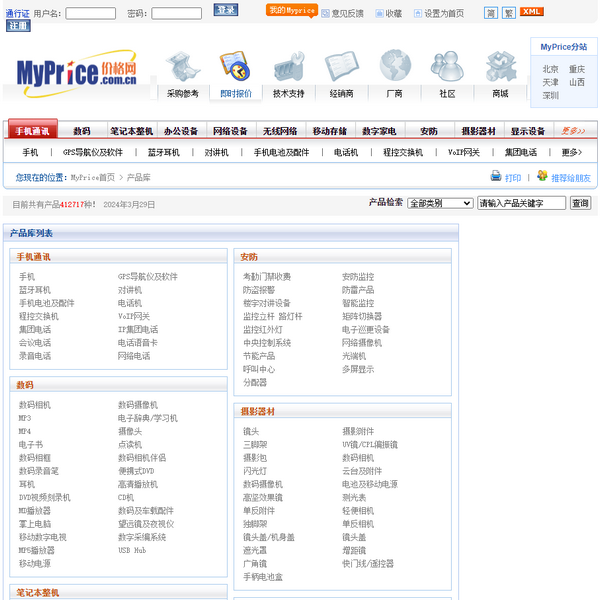The height and width of the screenshot is (600, 600).
Task: Open the 数码相机 link under 数码
Action: 35,405
